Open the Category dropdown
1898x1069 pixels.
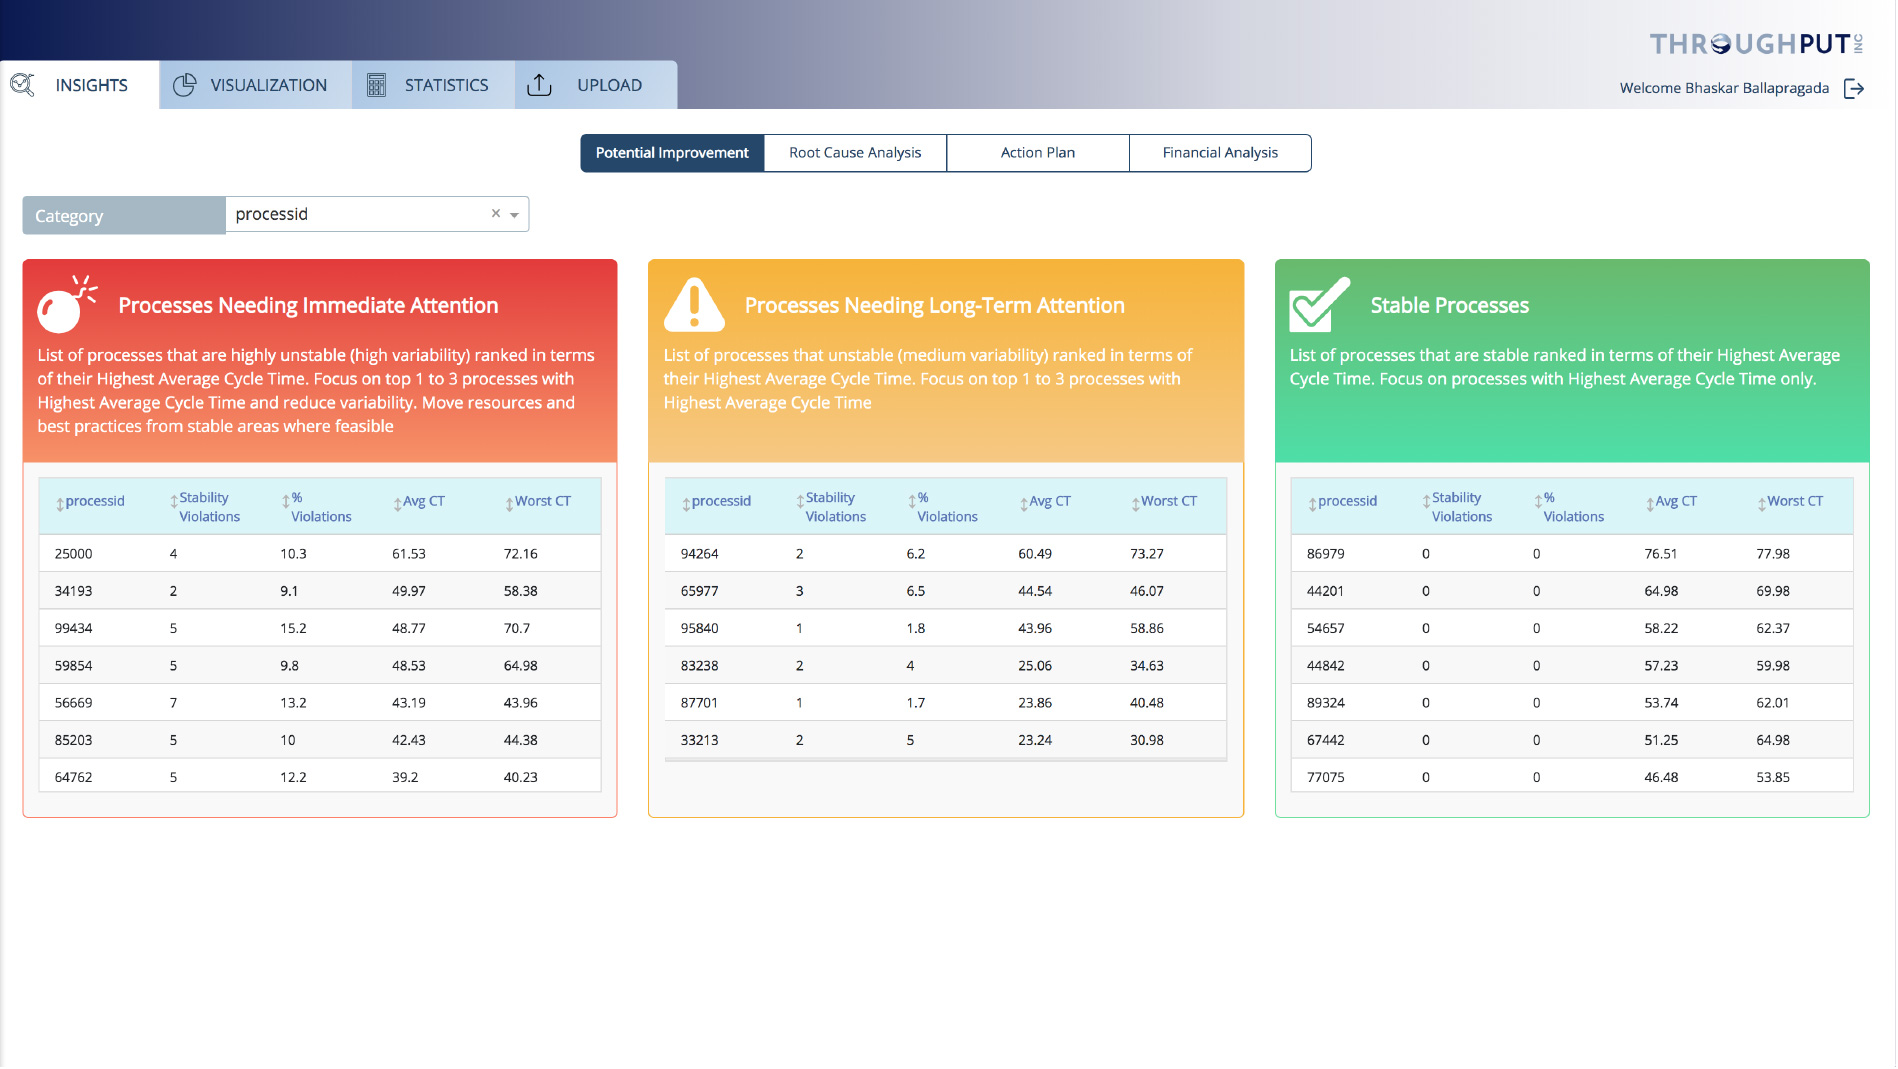point(122,214)
